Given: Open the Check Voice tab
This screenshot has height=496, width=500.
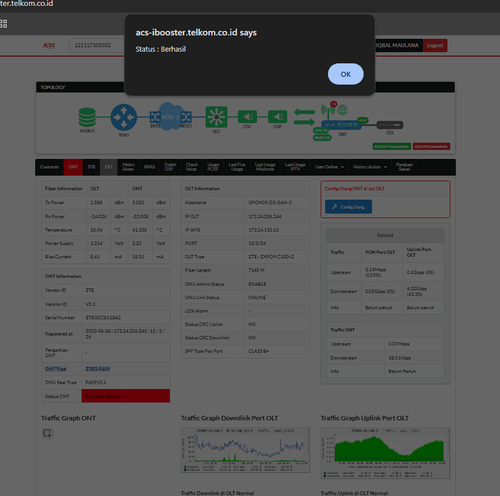Looking at the screenshot, I should pos(191,167).
